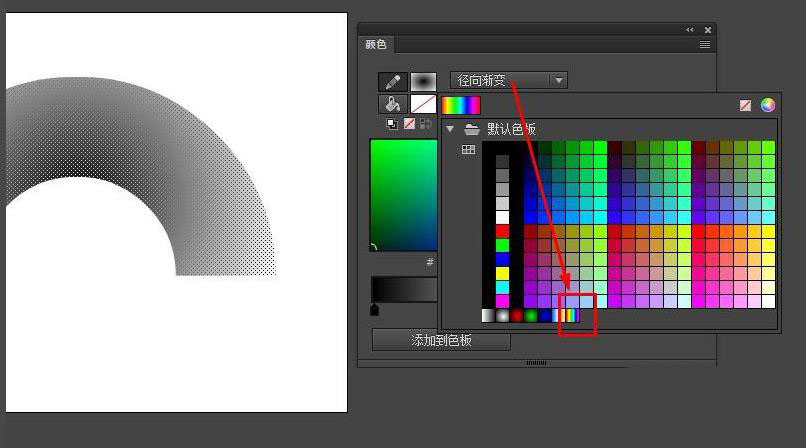Pick the cyan swatch in gray column
Screen dimensions: 806x448
pyautogui.click(x=502, y=287)
